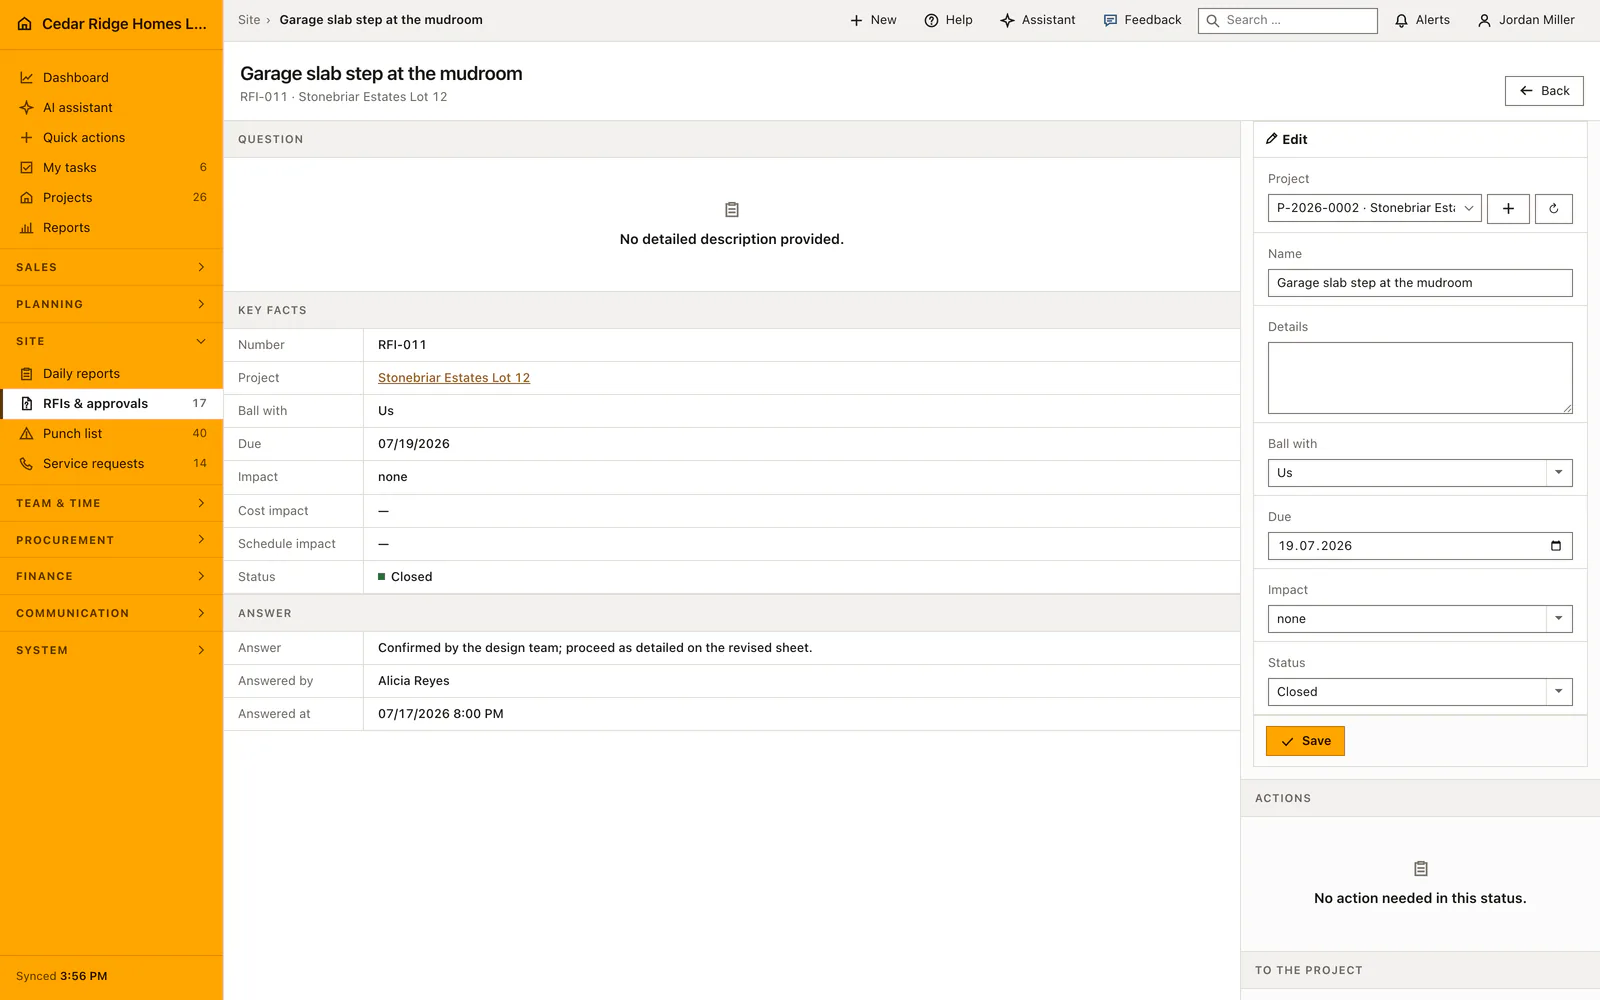Click into the Details text area
Viewport: 1600px width, 1000px height.
point(1420,378)
